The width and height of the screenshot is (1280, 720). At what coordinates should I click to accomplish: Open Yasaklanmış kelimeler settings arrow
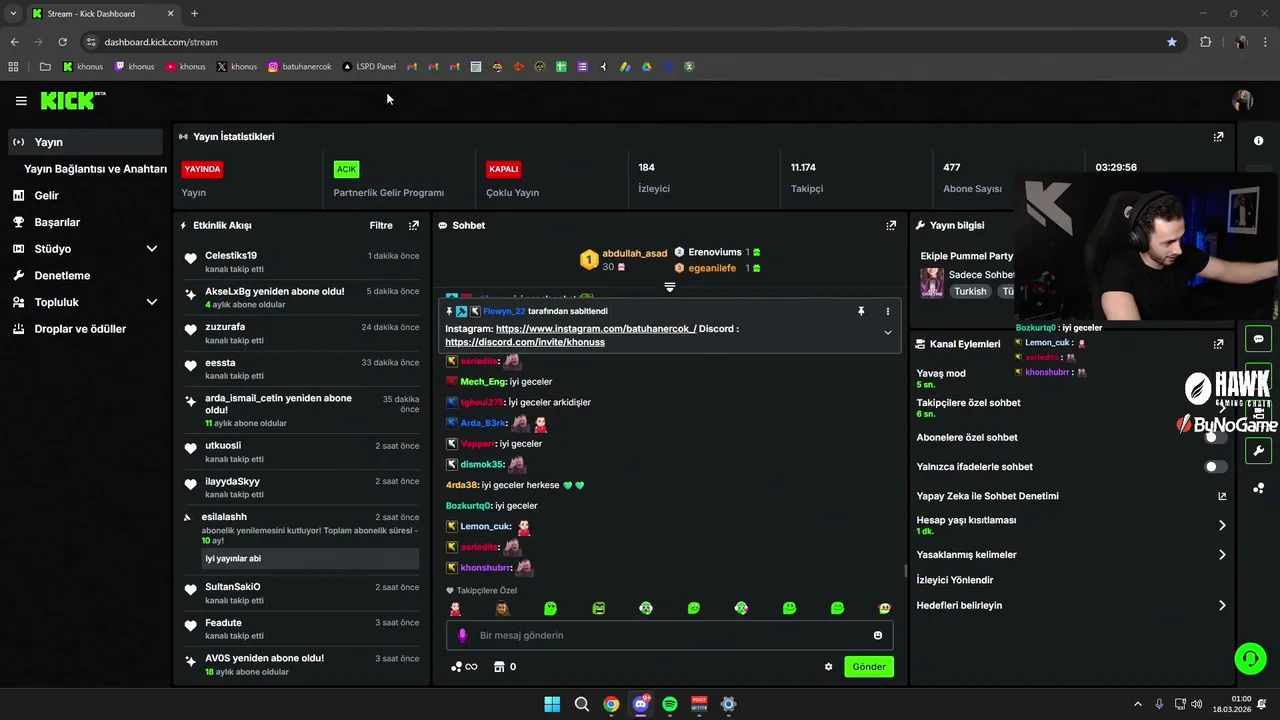coord(1222,555)
